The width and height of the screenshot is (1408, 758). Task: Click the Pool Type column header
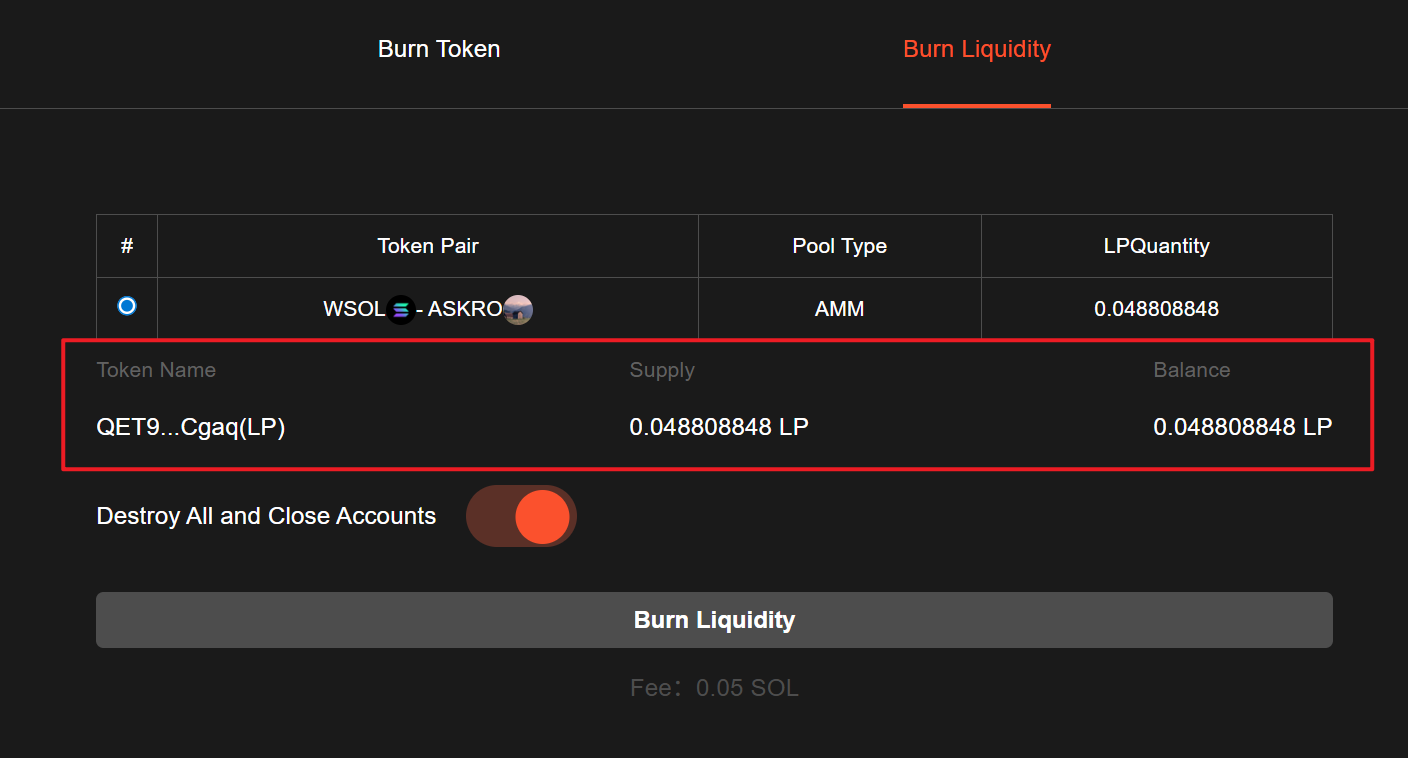[x=839, y=246]
